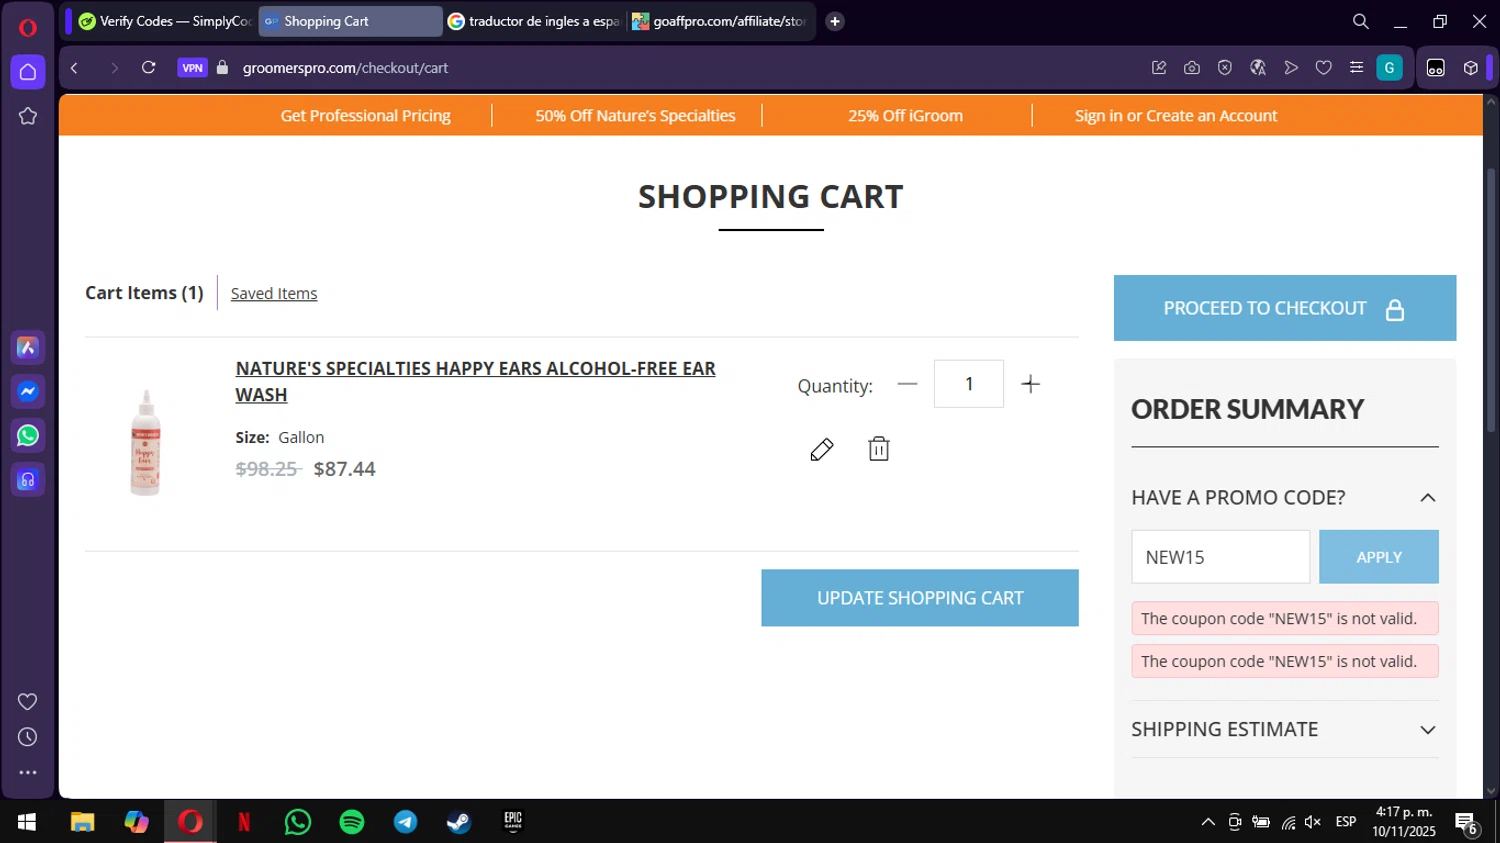
Task: Increase quantity with the plus button
Action: tap(1031, 384)
